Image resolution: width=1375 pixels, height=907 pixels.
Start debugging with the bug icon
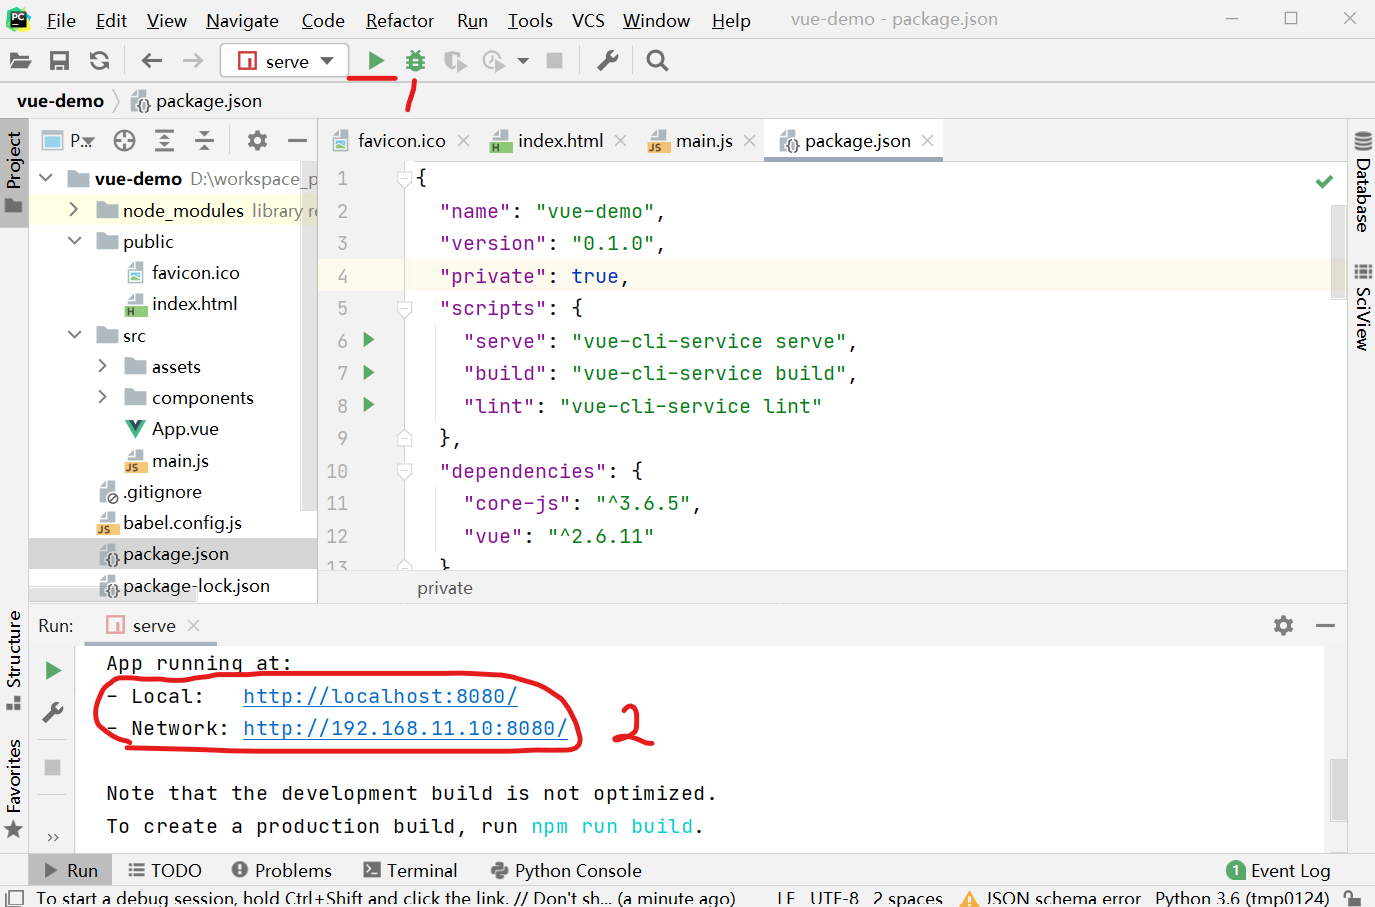coord(415,61)
